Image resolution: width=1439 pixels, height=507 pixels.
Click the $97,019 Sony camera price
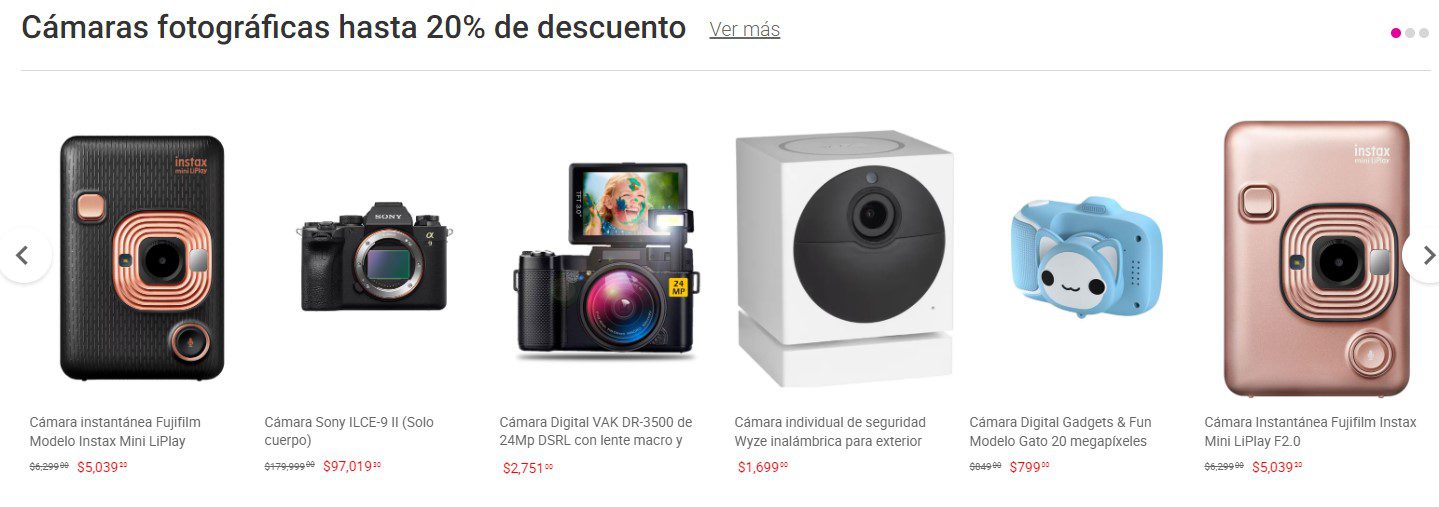tap(352, 466)
